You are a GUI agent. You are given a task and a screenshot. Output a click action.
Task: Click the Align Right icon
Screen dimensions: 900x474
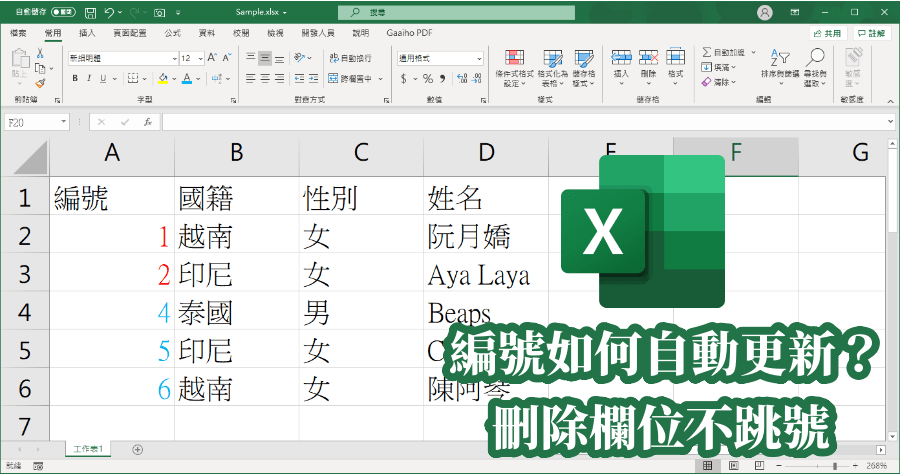(x=280, y=78)
